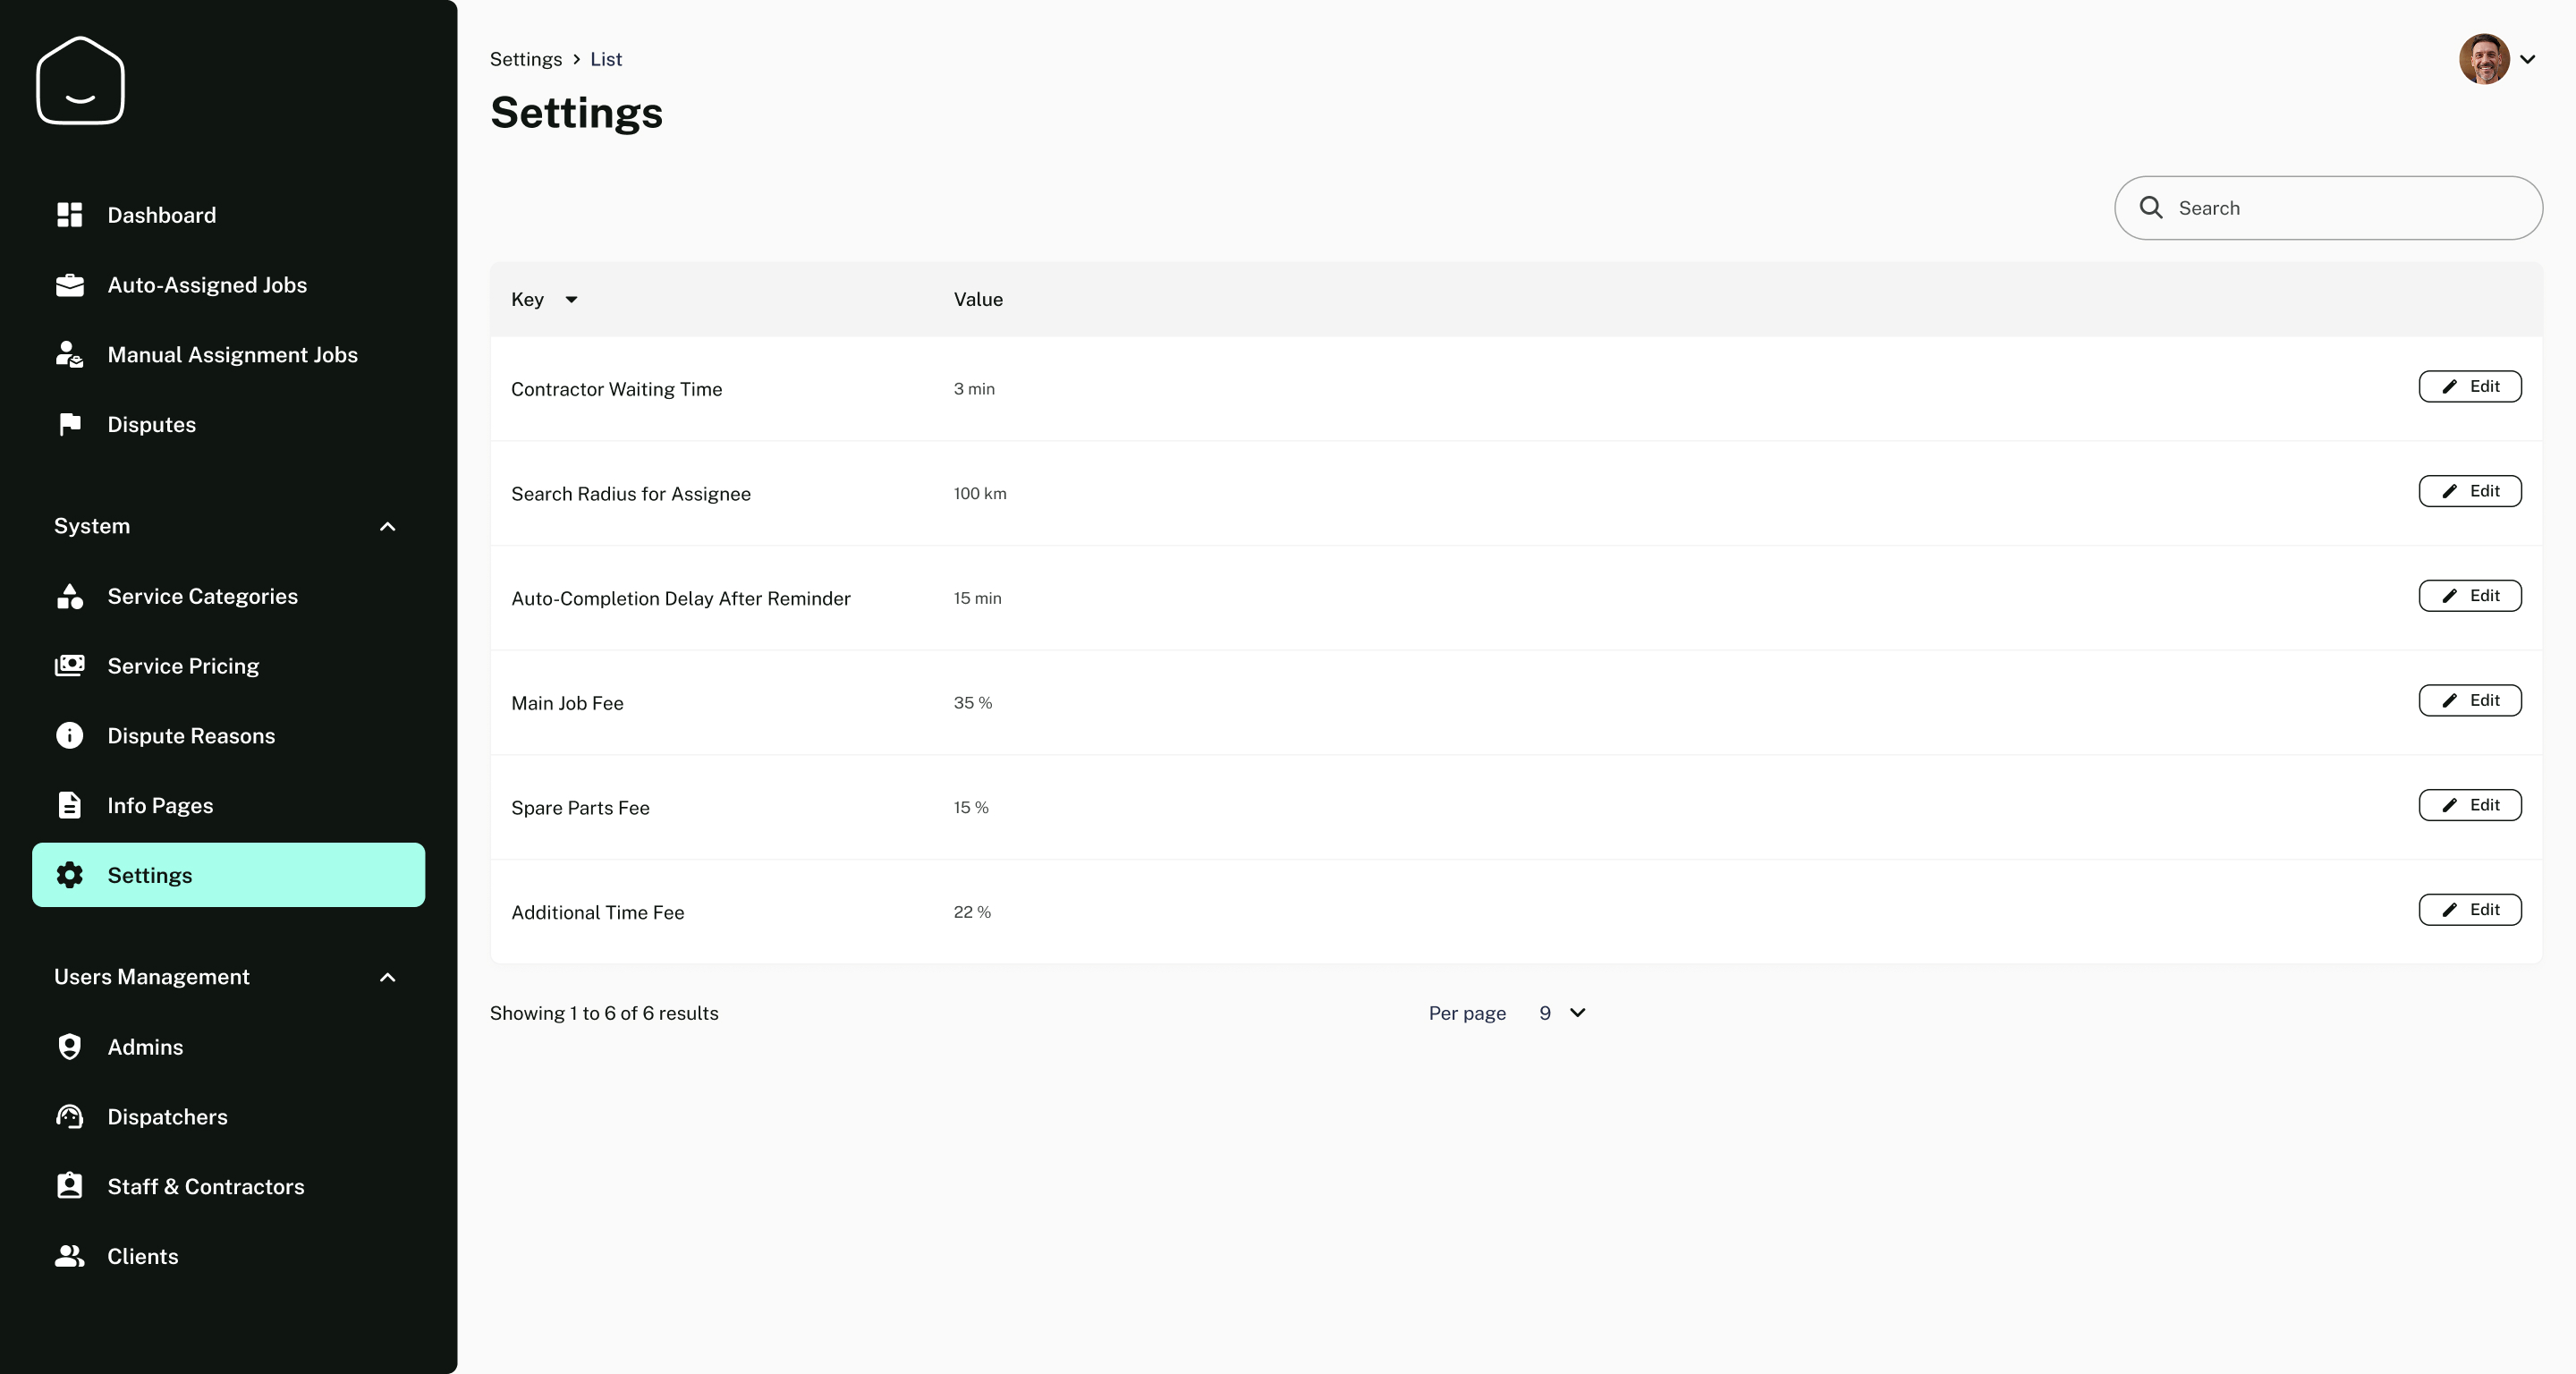Go to Info Pages menu item
The width and height of the screenshot is (2576, 1374).
click(160, 805)
